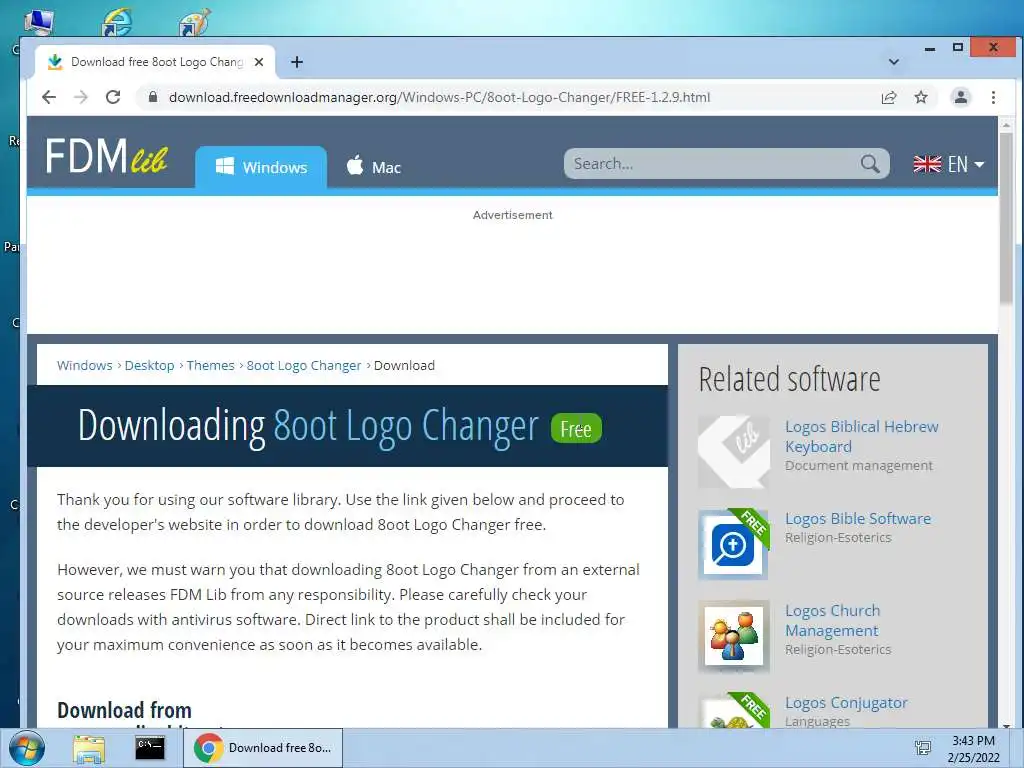1024x768 pixels.
Task: Click the page vertical scrollbar thumb
Action: 1006,219
